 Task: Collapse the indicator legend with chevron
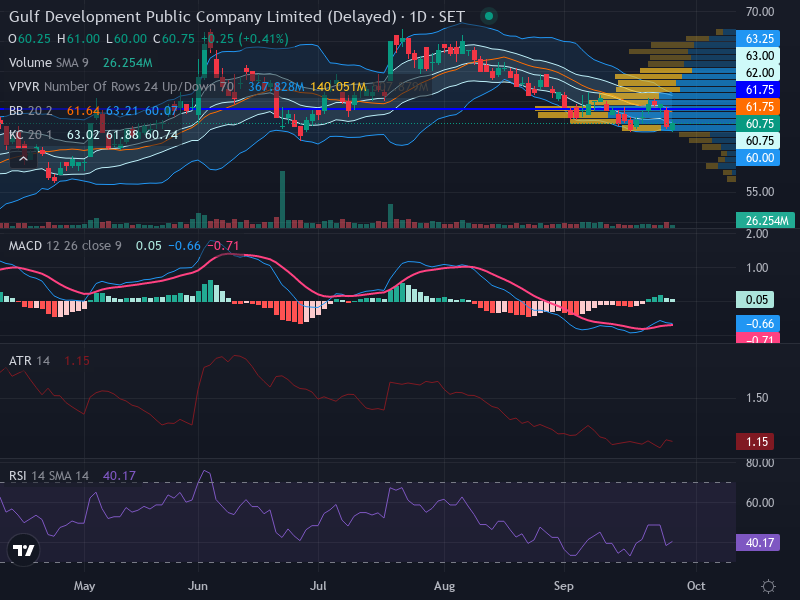23,159
